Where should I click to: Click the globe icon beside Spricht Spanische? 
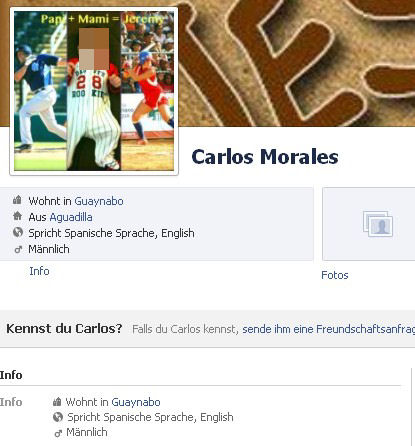(18, 232)
